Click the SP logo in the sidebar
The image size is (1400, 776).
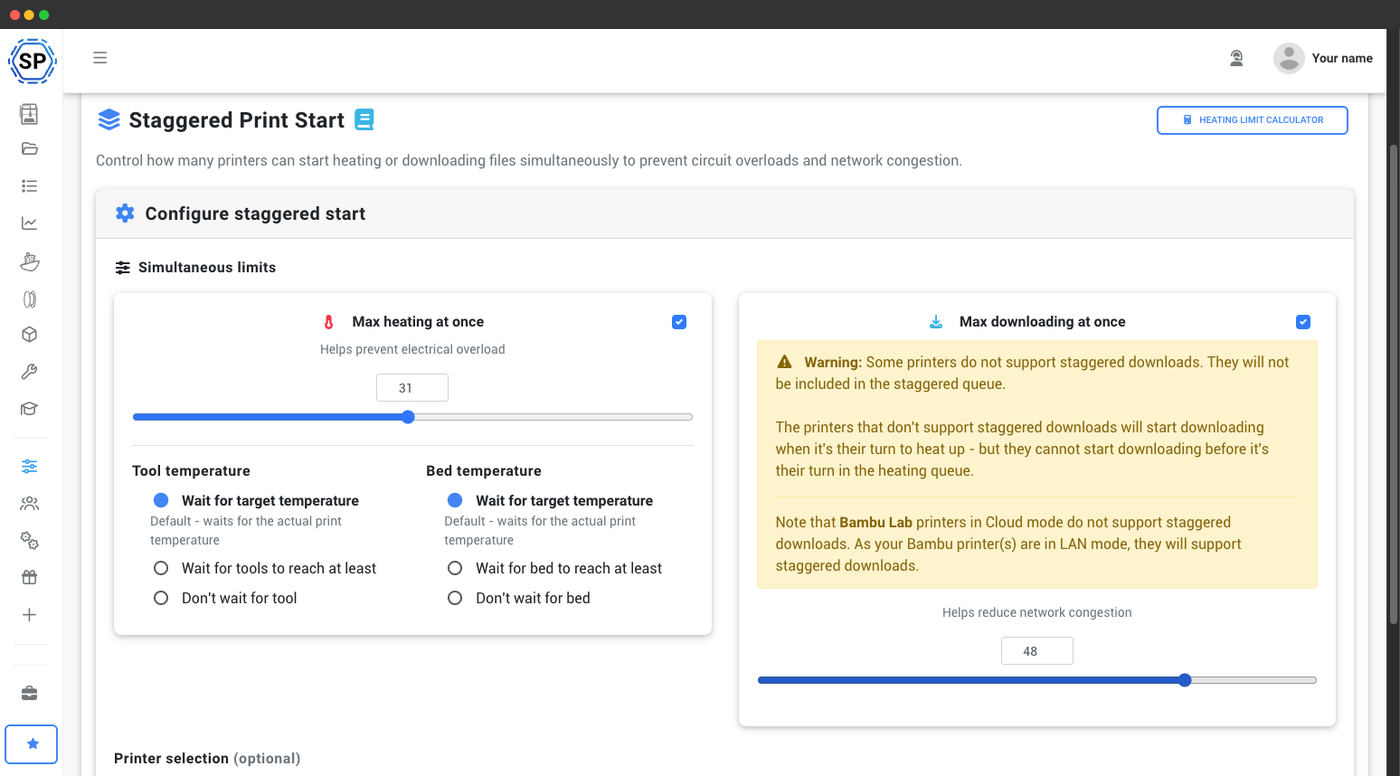tap(32, 61)
